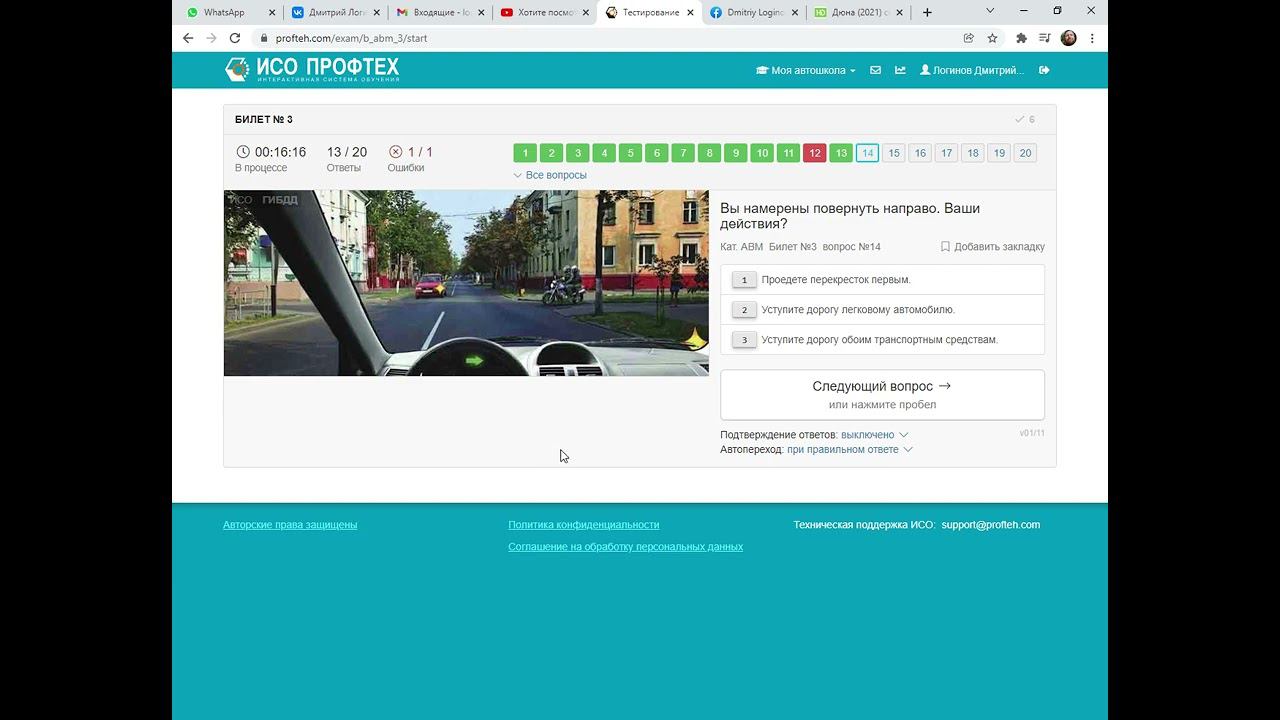Image resolution: width=1280 pixels, height=720 pixels.
Task: Go to question 1
Action: [x=525, y=153]
